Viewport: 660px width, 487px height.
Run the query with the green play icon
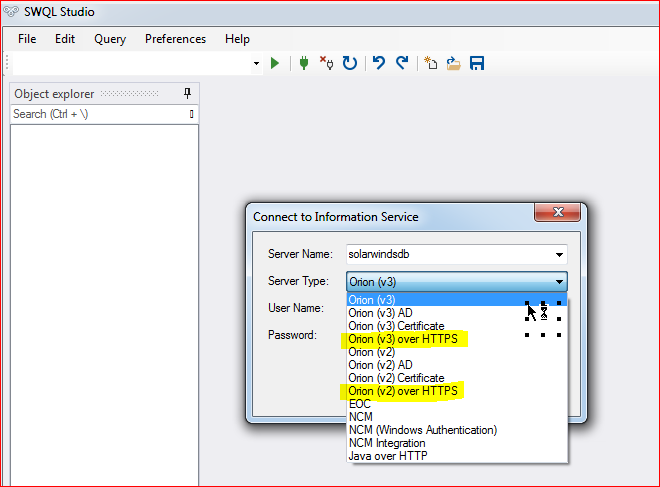pos(275,64)
